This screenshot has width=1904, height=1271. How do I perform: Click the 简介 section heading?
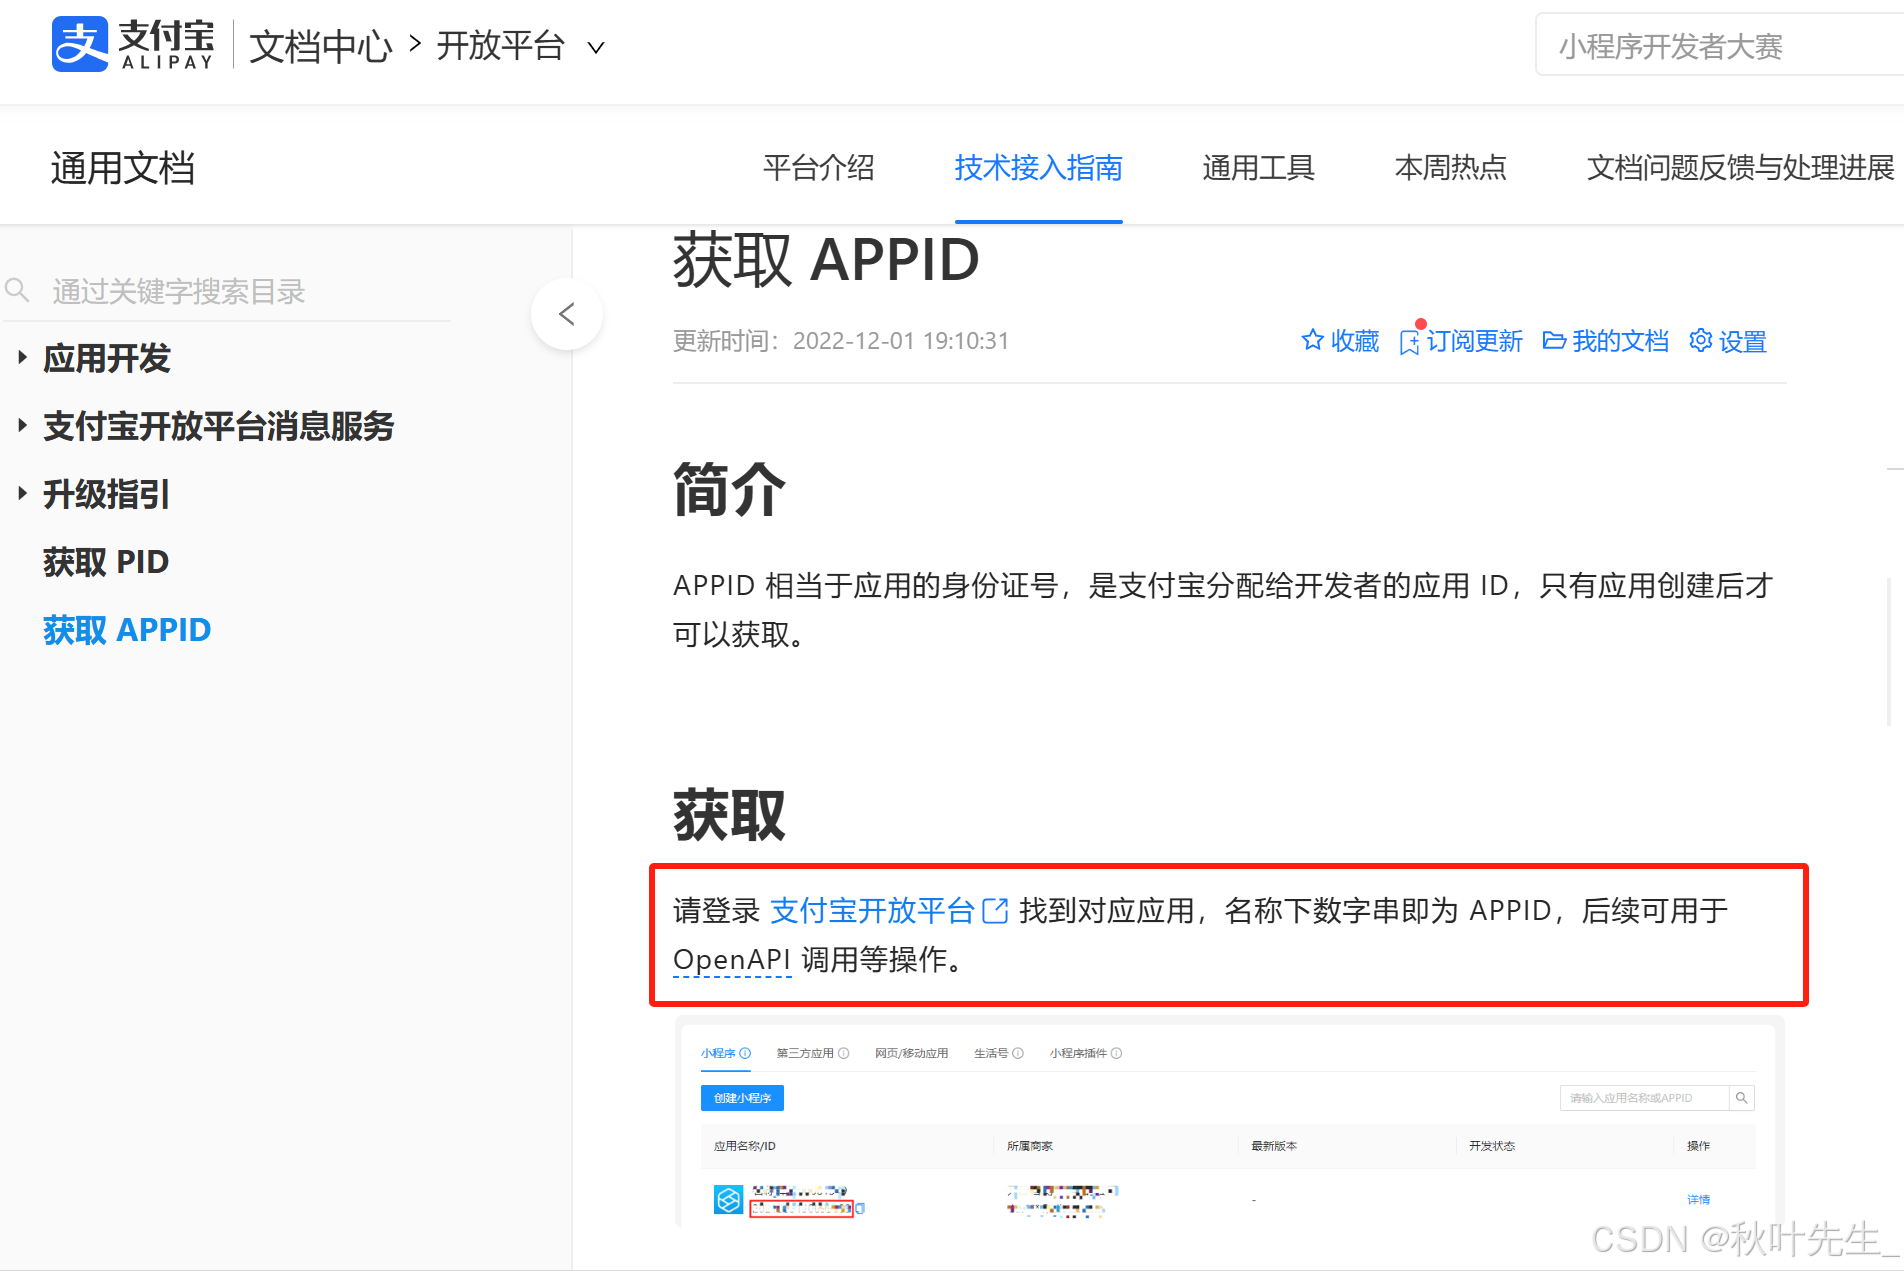pos(729,490)
